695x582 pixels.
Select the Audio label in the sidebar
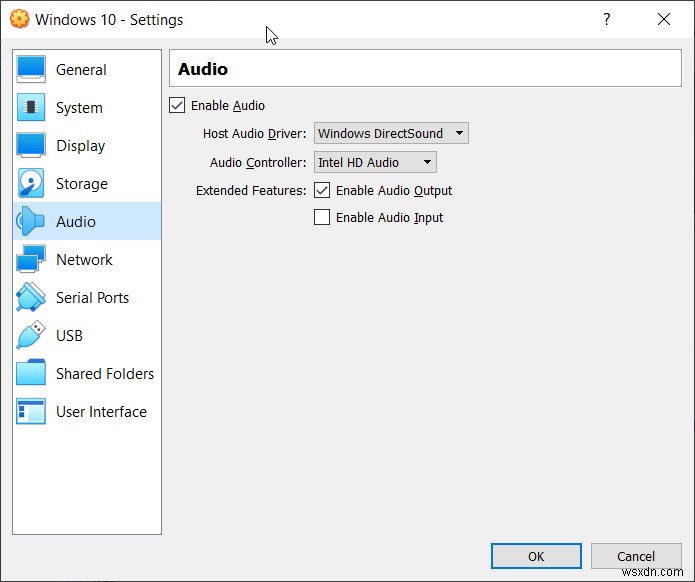(76, 222)
